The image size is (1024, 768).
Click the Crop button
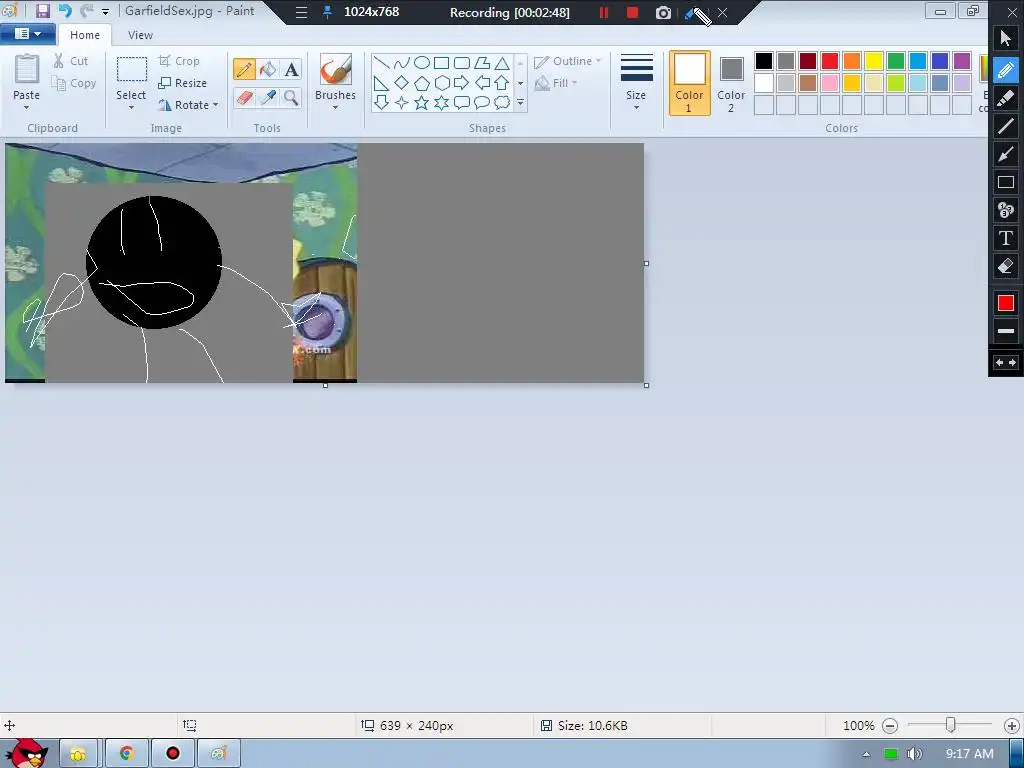pos(179,61)
